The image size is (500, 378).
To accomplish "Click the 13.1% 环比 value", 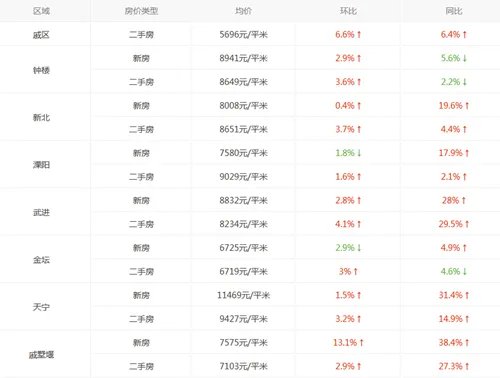I will [x=348, y=342].
